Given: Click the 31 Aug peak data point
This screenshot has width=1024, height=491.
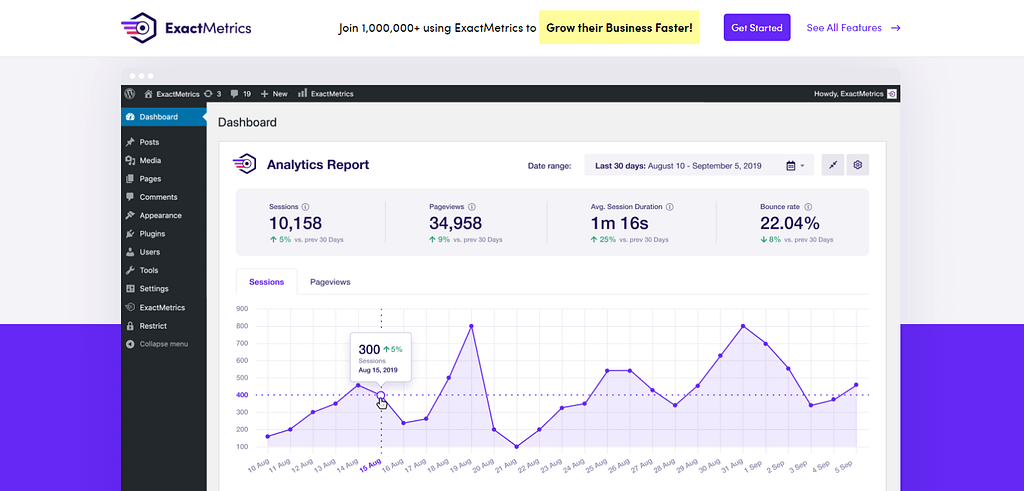Looking at the screenshot, I should click(743, 326).
